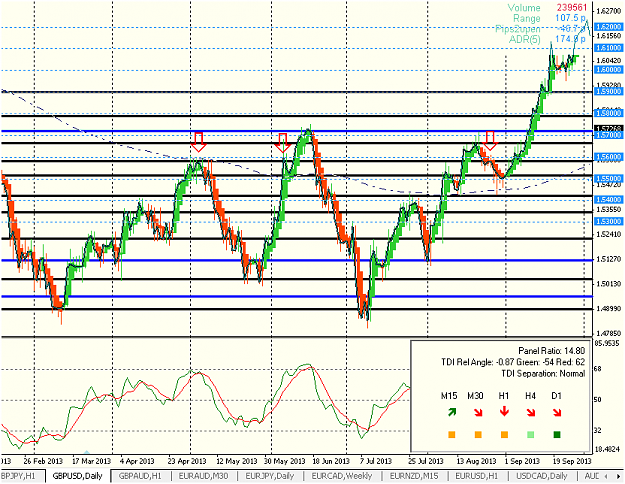Viewport: 625px width, 484px height.
Task: Click the M30 timeframe label in panel
Action: coord(475,396)
